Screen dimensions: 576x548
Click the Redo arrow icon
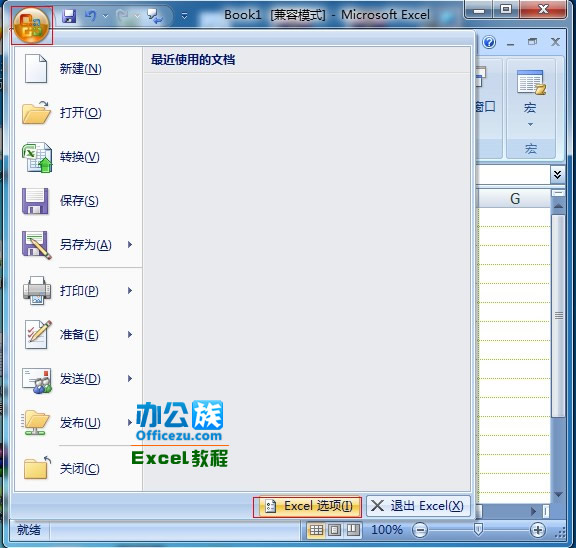(x=122, y=16)
